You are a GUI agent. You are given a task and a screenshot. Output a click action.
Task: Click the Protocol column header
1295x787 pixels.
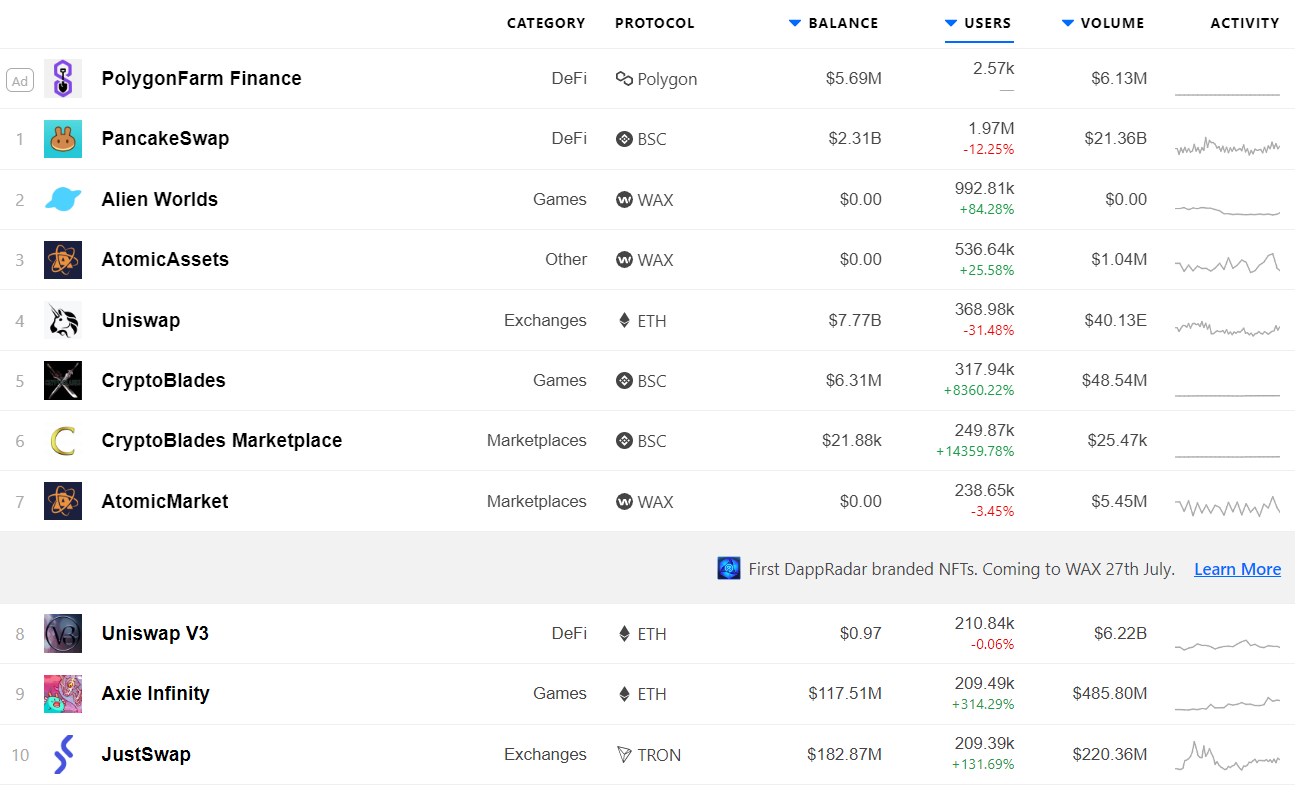[x=654, y=23]
